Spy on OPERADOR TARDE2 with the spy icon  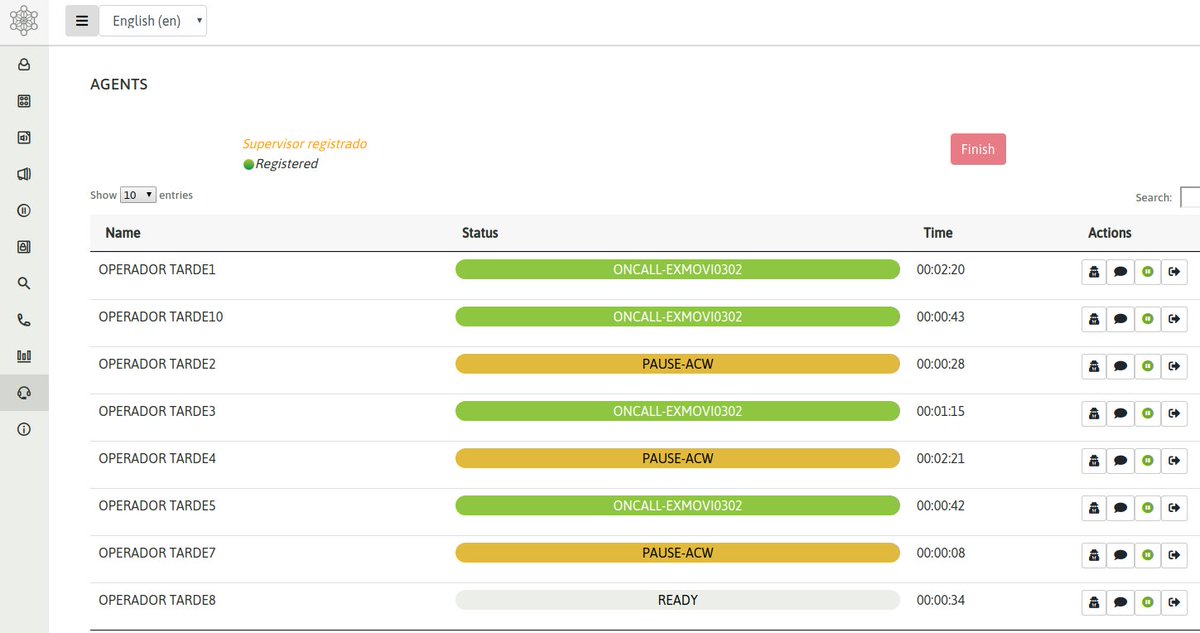tap(1094, 366)
